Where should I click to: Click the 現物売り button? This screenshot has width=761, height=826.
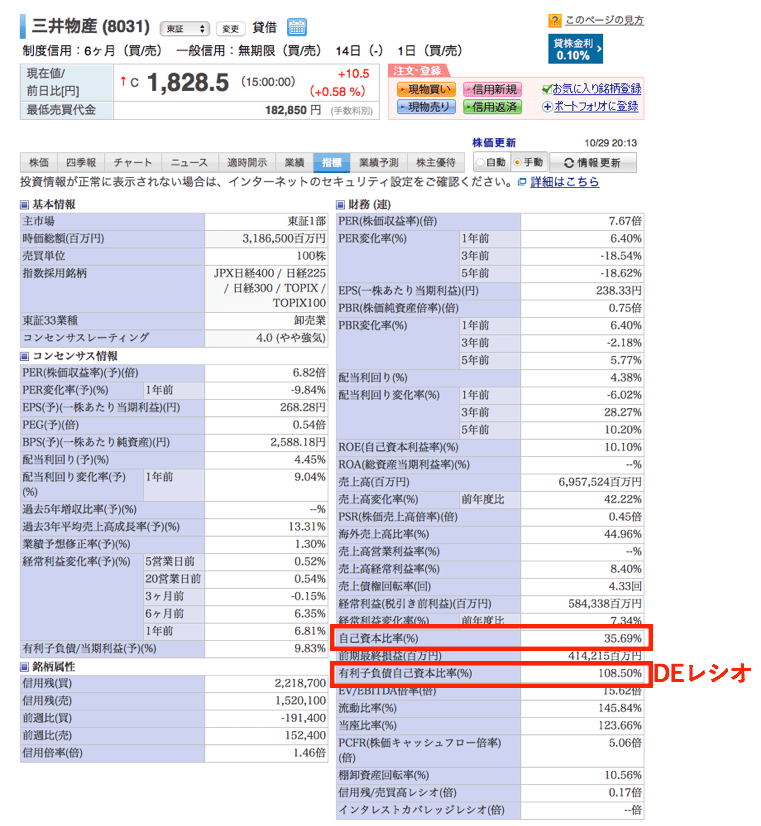pos(426,107)
